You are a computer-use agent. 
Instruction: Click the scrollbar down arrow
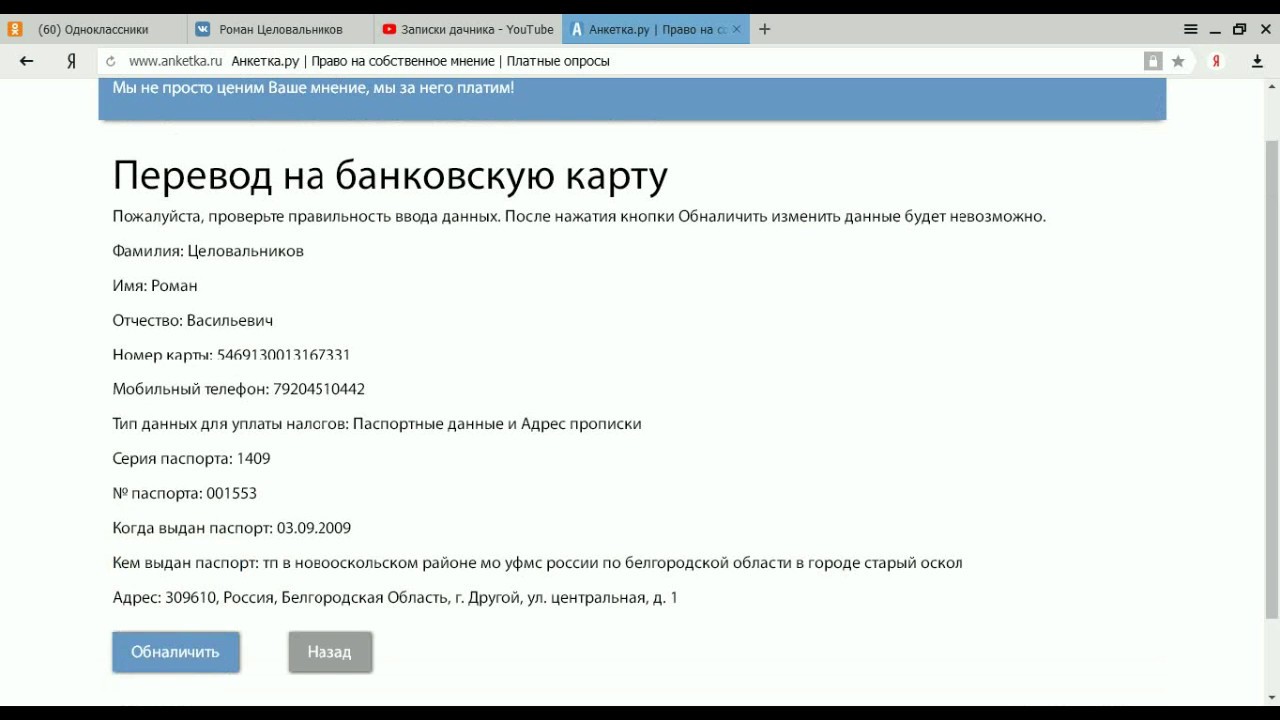(x=1272, y=698)
